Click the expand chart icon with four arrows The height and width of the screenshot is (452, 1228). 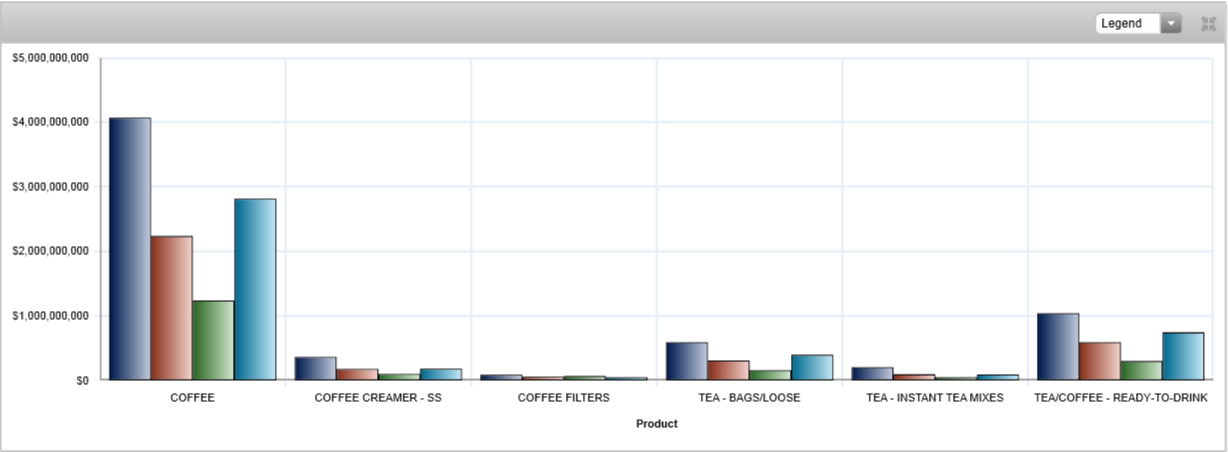(x=1207, y=23)
